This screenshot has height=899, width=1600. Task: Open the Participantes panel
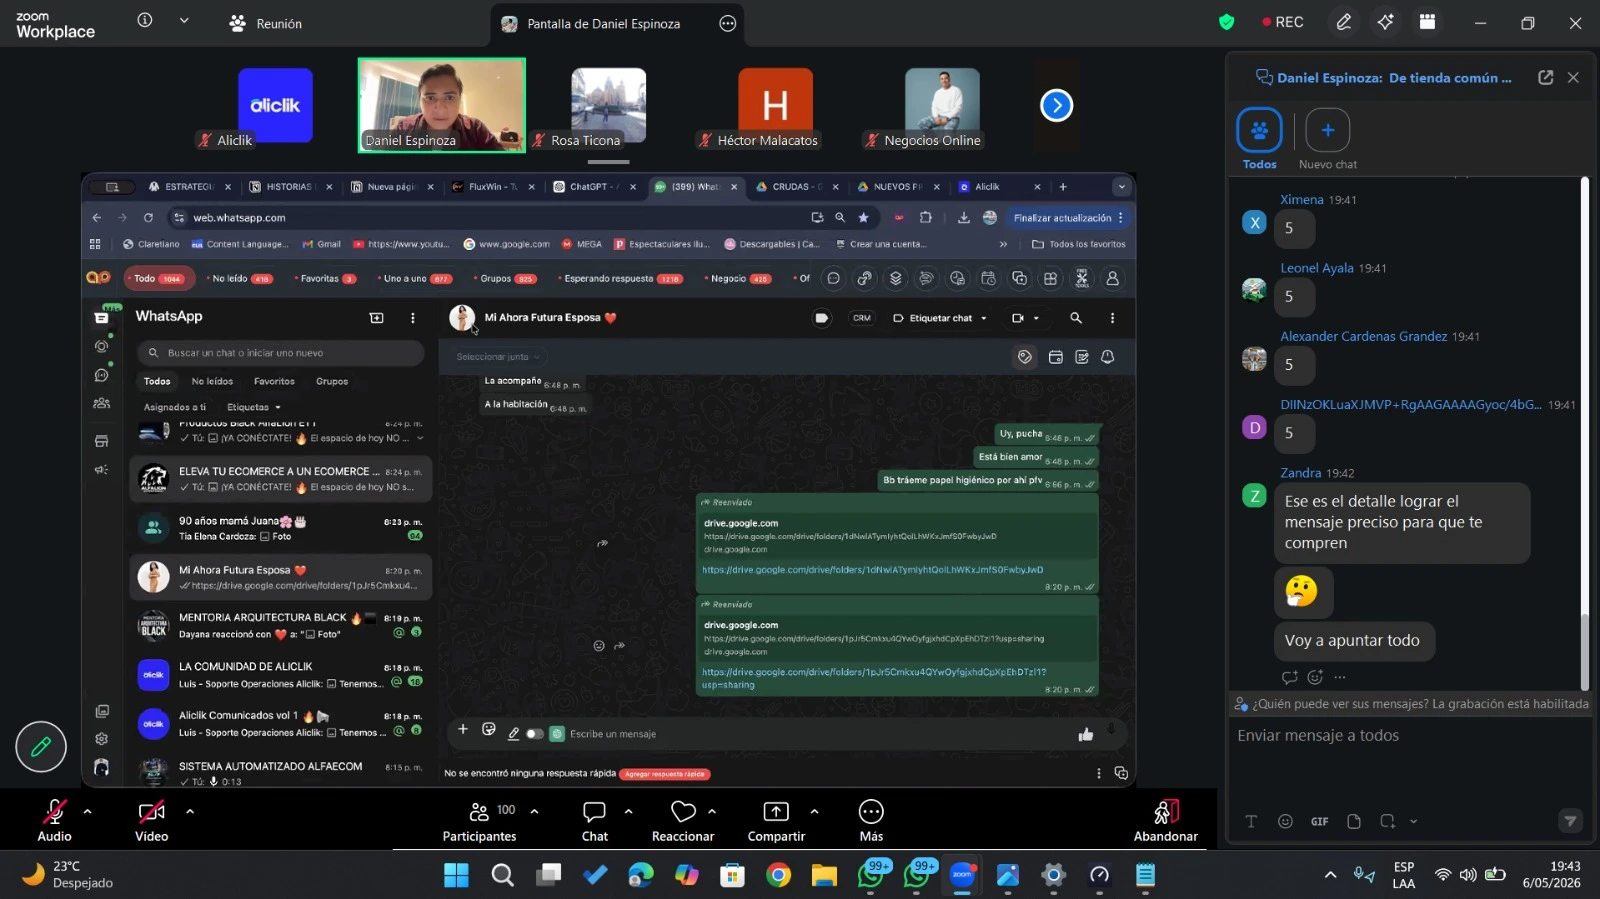480,820
